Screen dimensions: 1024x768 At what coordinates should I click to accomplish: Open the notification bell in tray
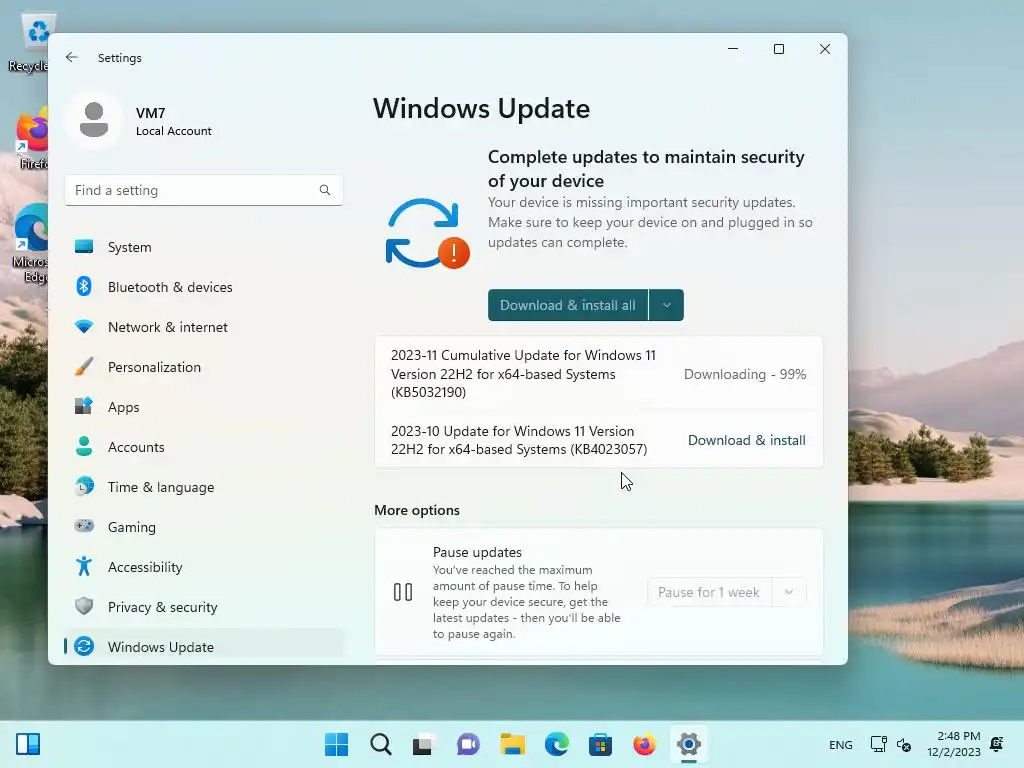997,744
